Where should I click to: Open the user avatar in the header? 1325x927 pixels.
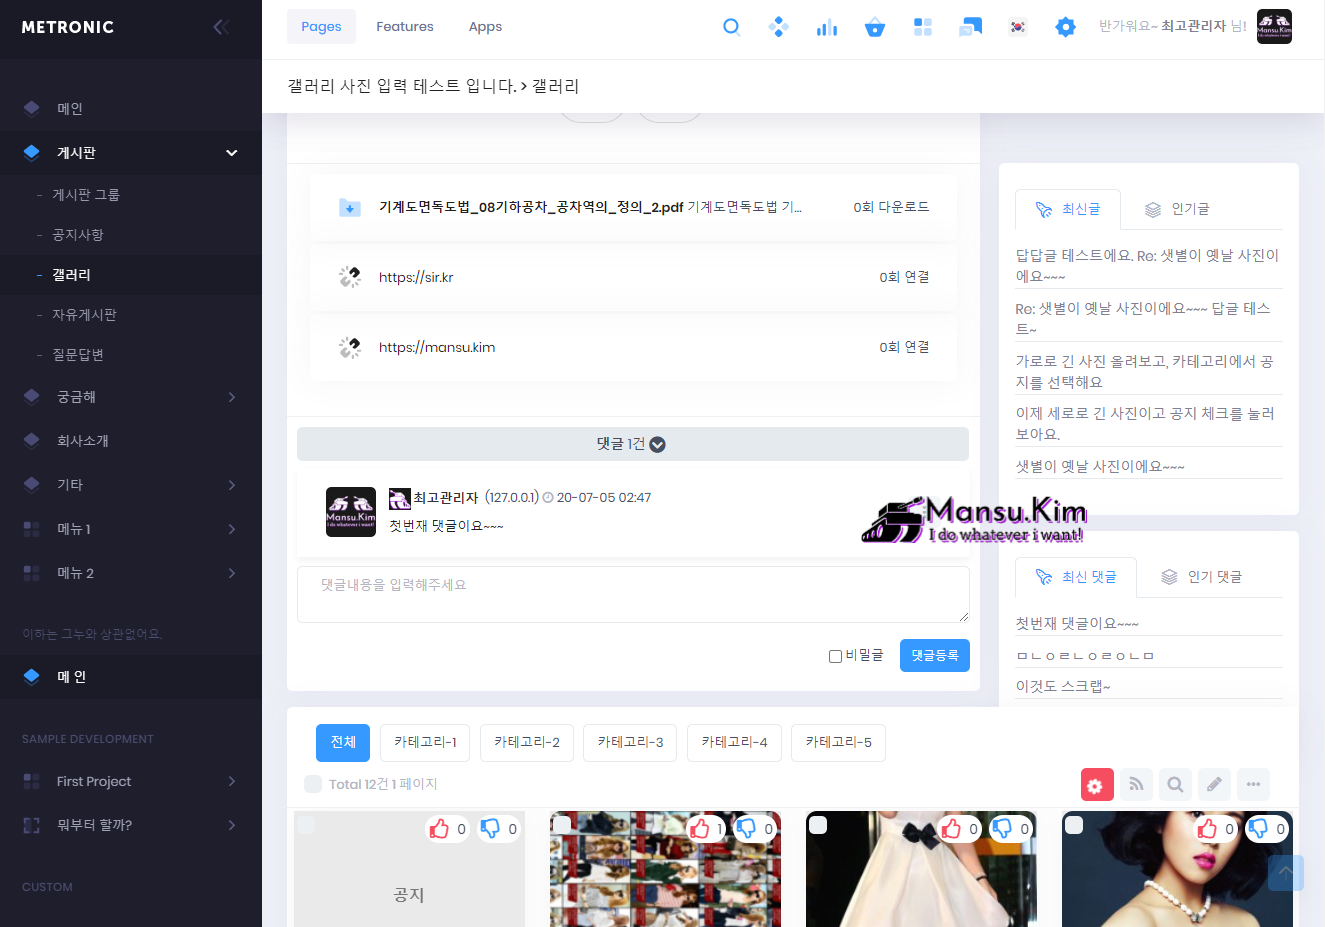(1274, 27)
